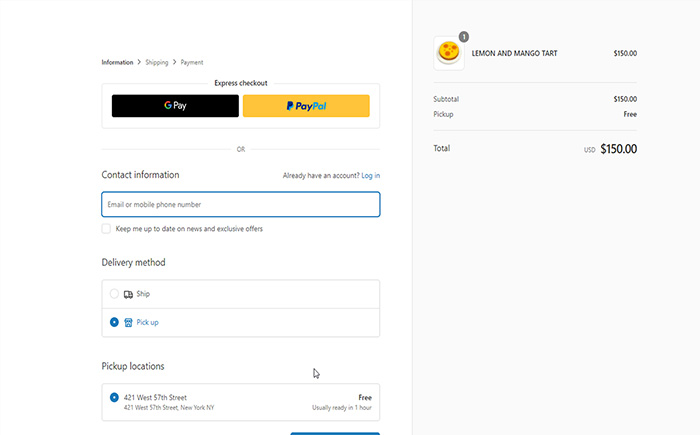Enable the news and exclusive offers checkbox

tap(106, 229)
